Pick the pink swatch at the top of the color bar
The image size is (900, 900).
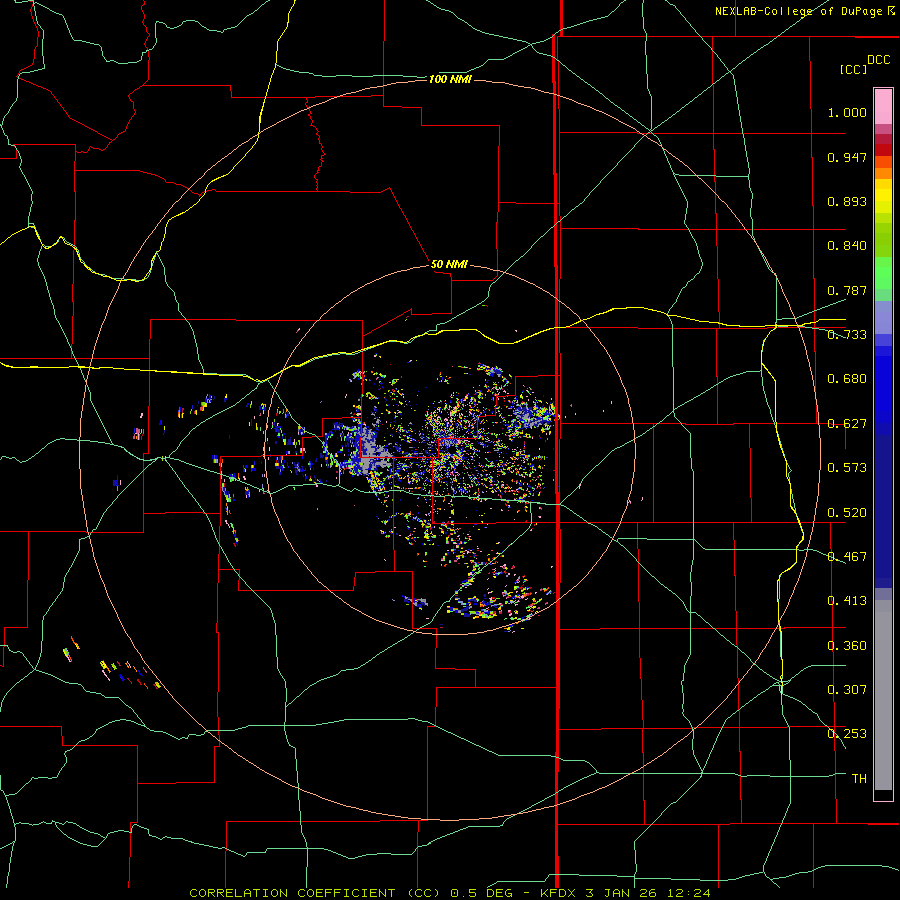point(883,106)
